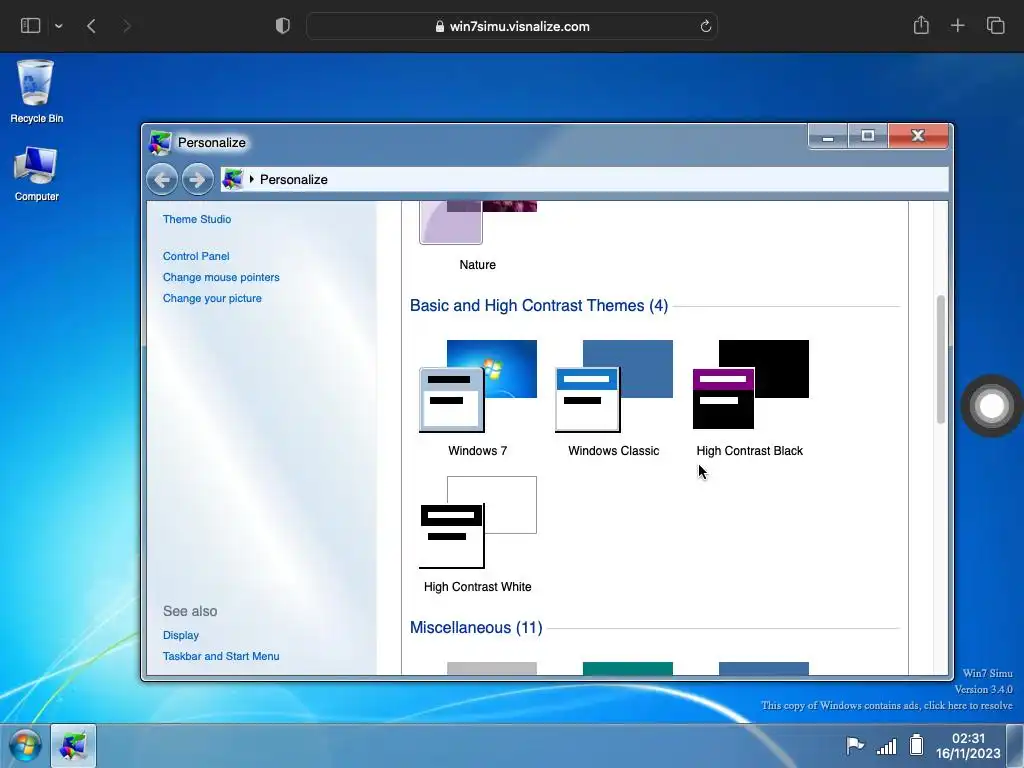Screen dimensions: 1024x768
Task: Click the taskbar clock showing 02:31
Action: (968, 745)
